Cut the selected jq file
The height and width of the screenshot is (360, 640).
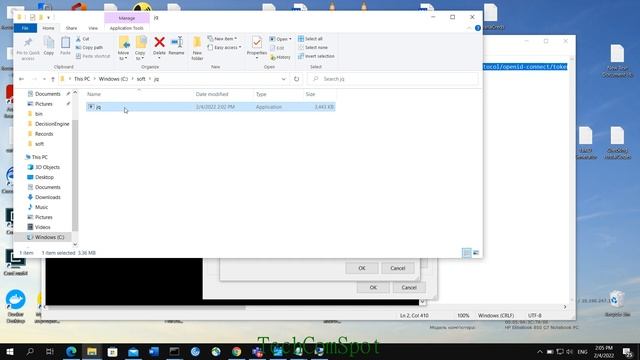(83, 39)
